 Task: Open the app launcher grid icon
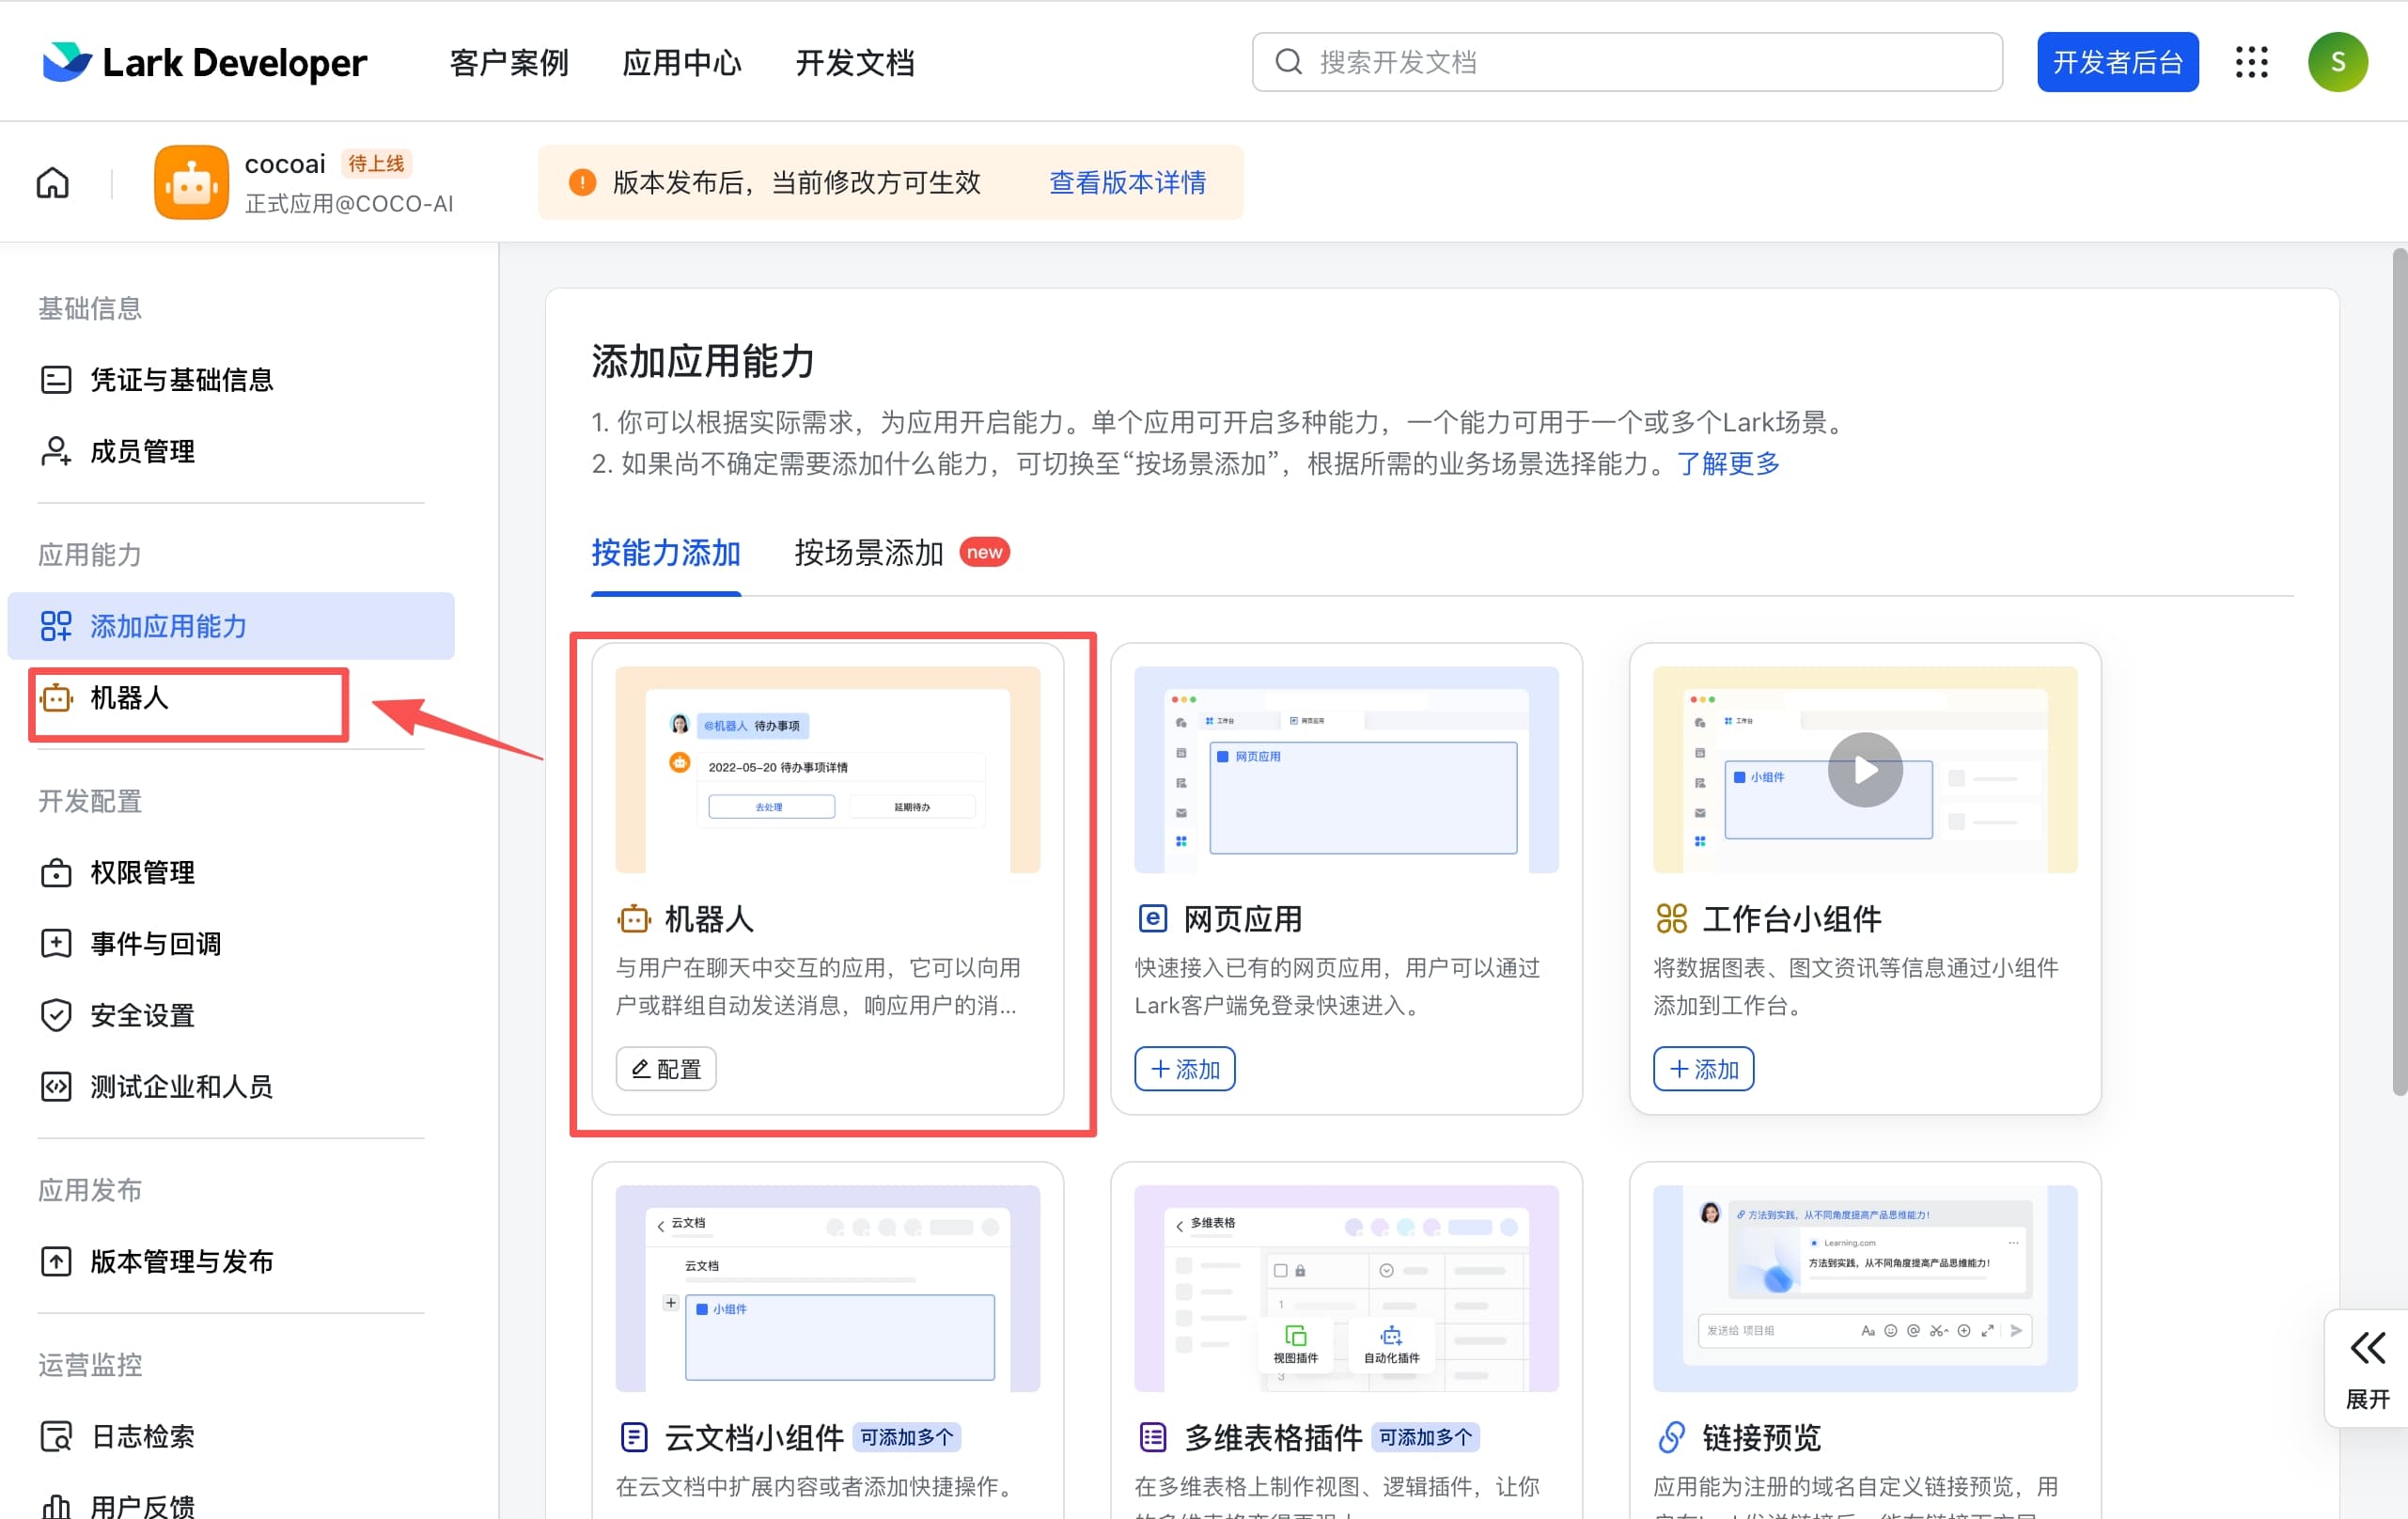tap(2252, 62)
